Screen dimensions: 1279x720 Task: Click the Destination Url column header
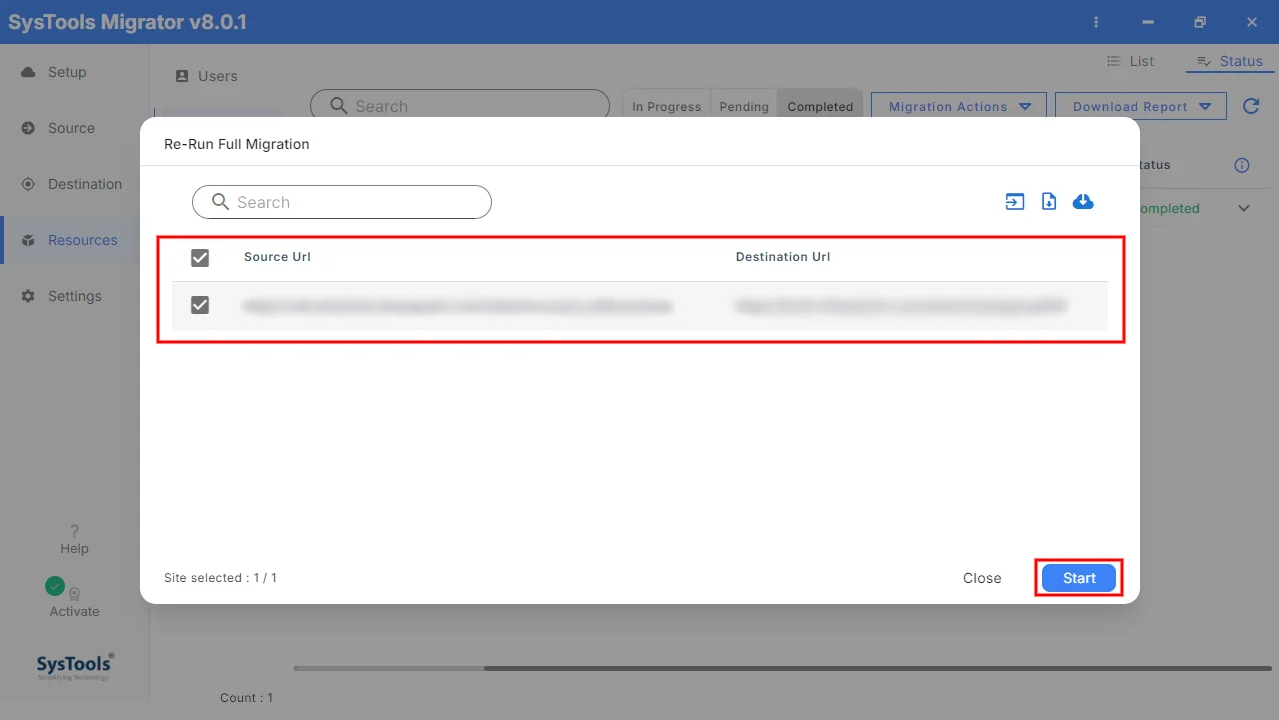coord(783,257)
